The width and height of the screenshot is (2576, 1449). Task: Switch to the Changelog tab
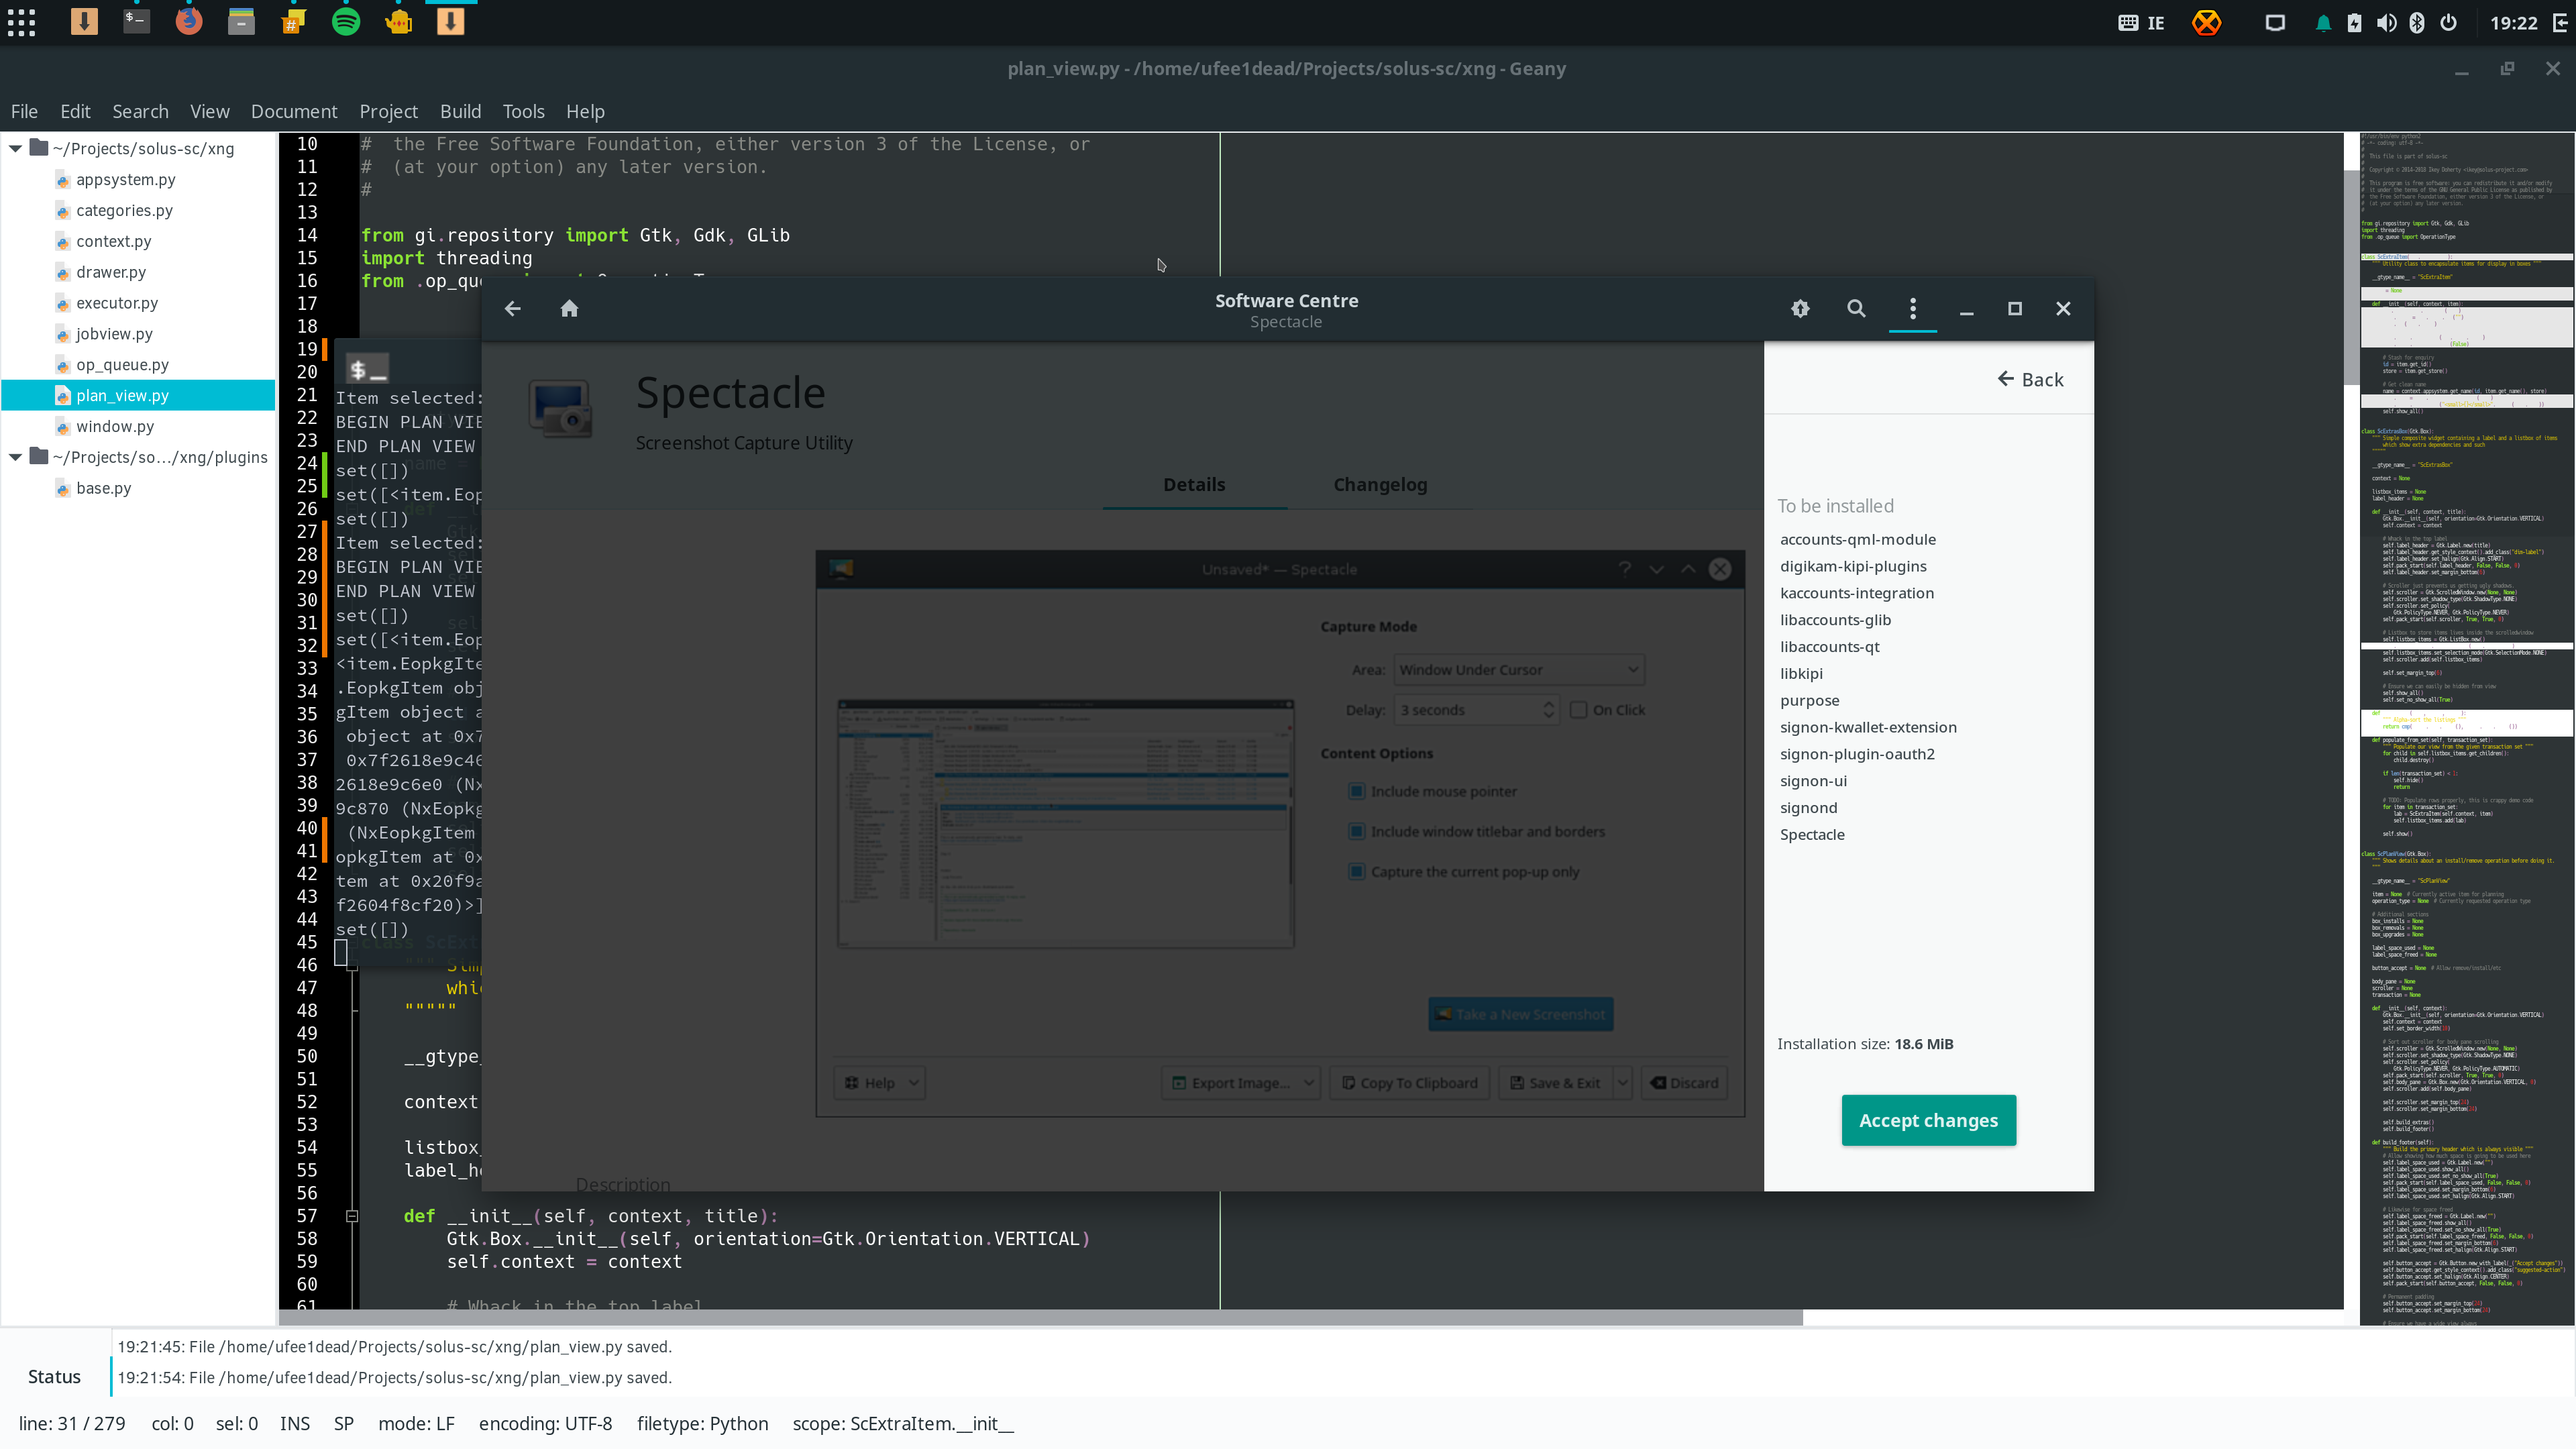tap(1380, 484)
